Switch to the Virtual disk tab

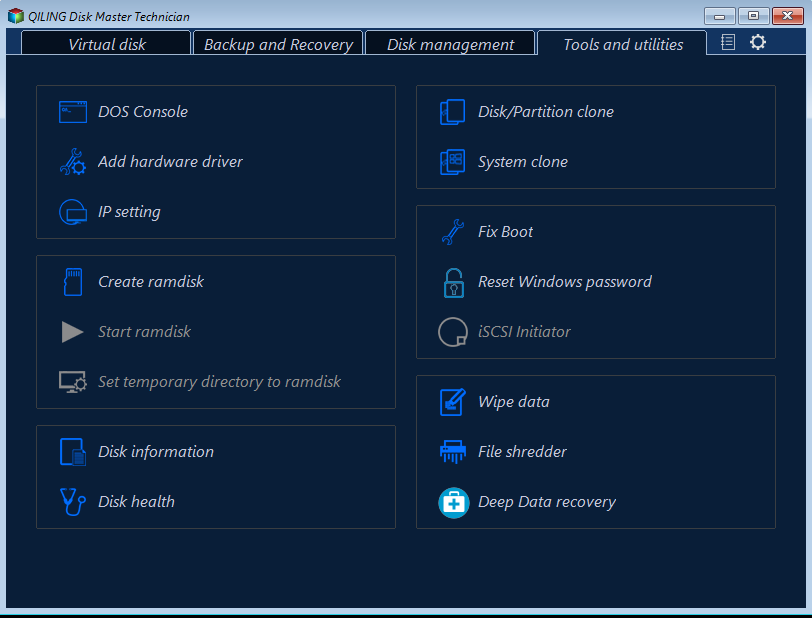click(106, 44)
